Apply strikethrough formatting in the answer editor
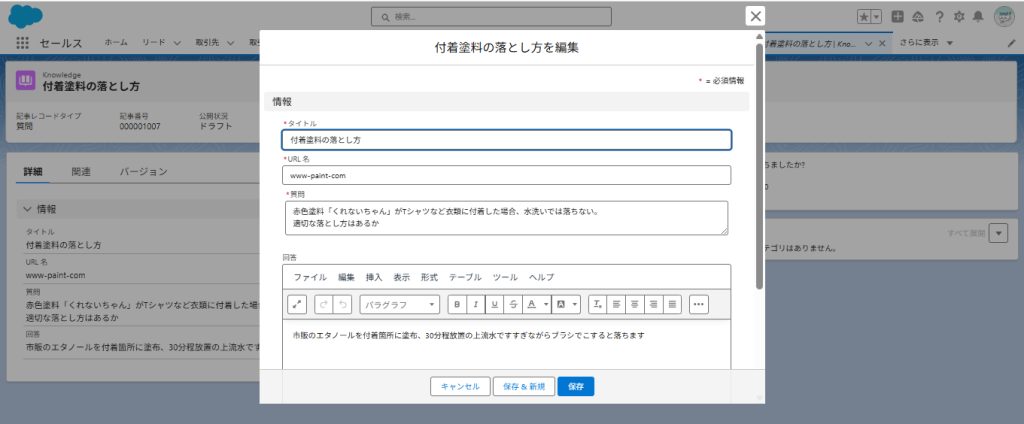Screen dimensions: 1024x424 pos(513,304)
